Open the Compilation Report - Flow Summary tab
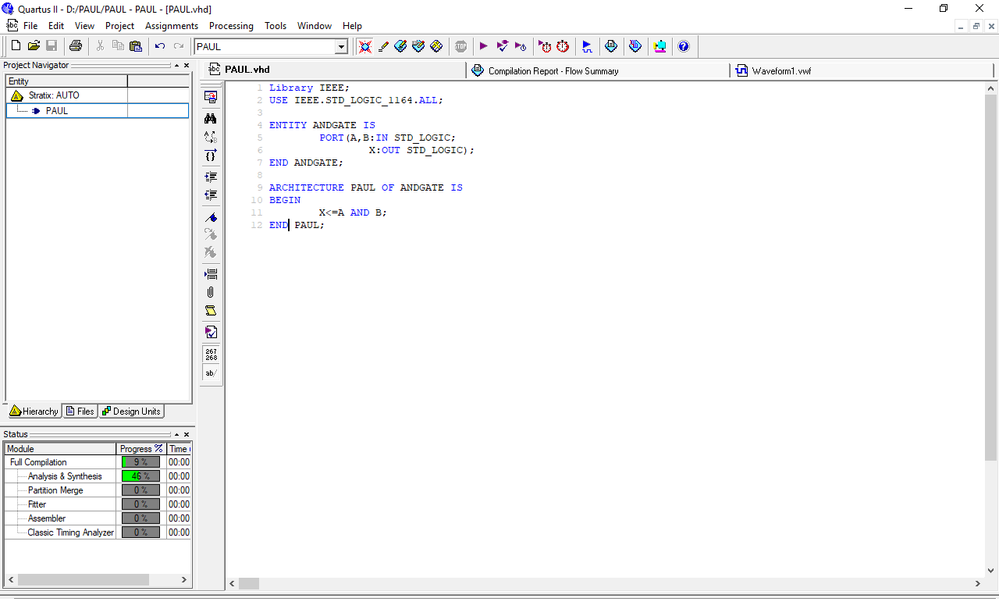This screenshot has width=999, height=599. pos(552,71)
